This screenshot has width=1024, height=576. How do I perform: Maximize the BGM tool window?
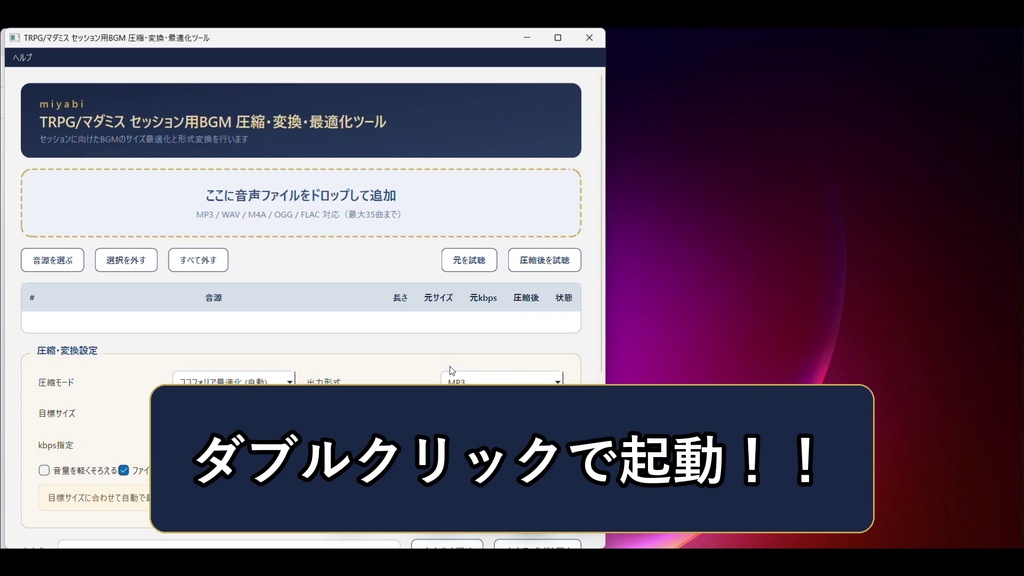click(558, 38)
